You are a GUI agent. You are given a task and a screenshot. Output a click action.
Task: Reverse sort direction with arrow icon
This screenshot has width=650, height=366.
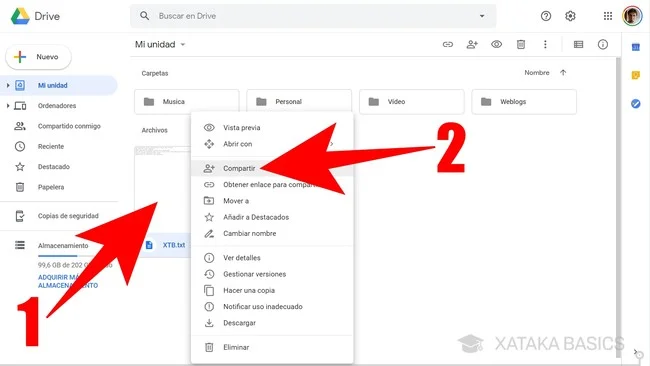pos(563,73)
